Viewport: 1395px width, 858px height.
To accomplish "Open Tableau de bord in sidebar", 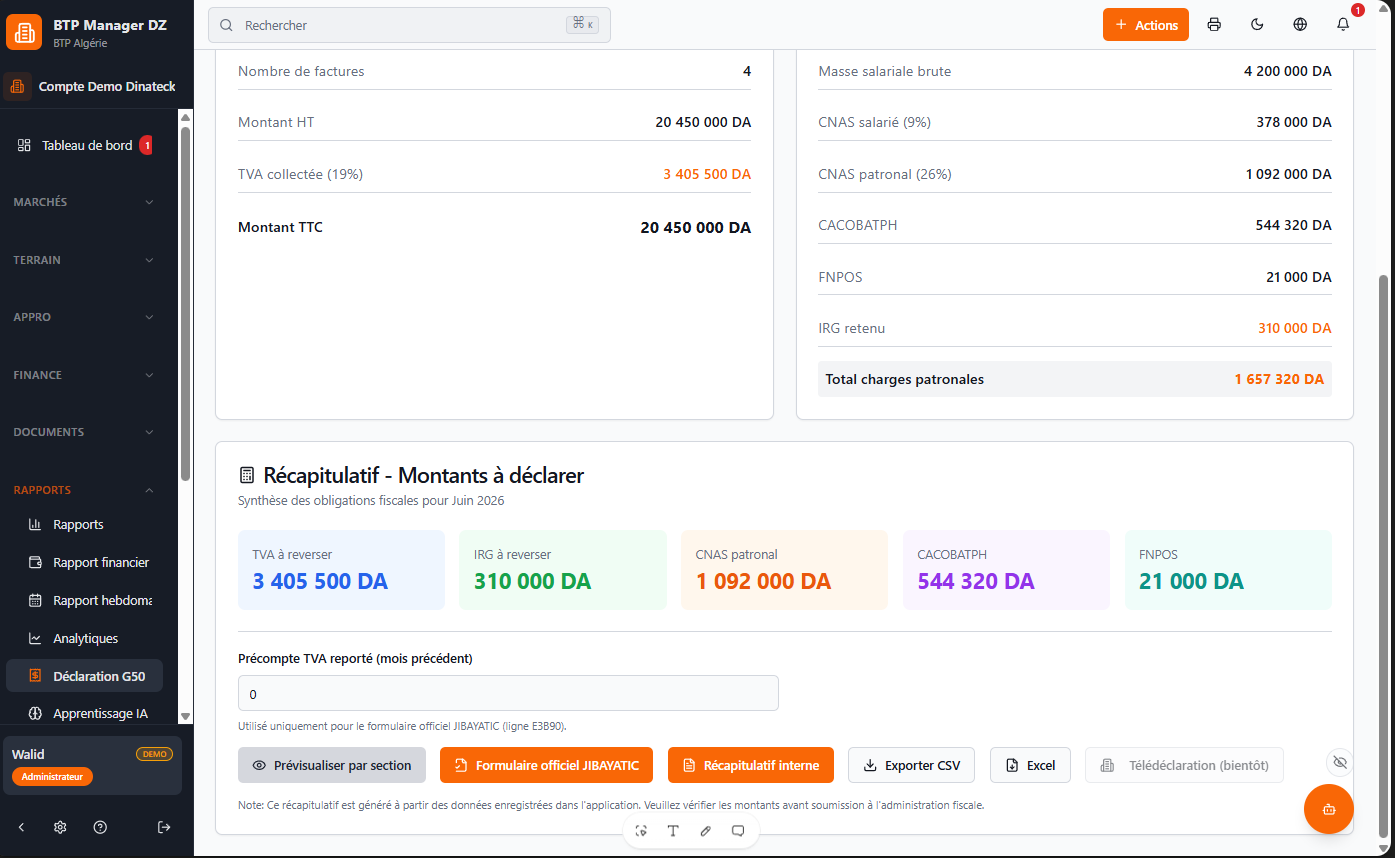I will pos(85,145).
